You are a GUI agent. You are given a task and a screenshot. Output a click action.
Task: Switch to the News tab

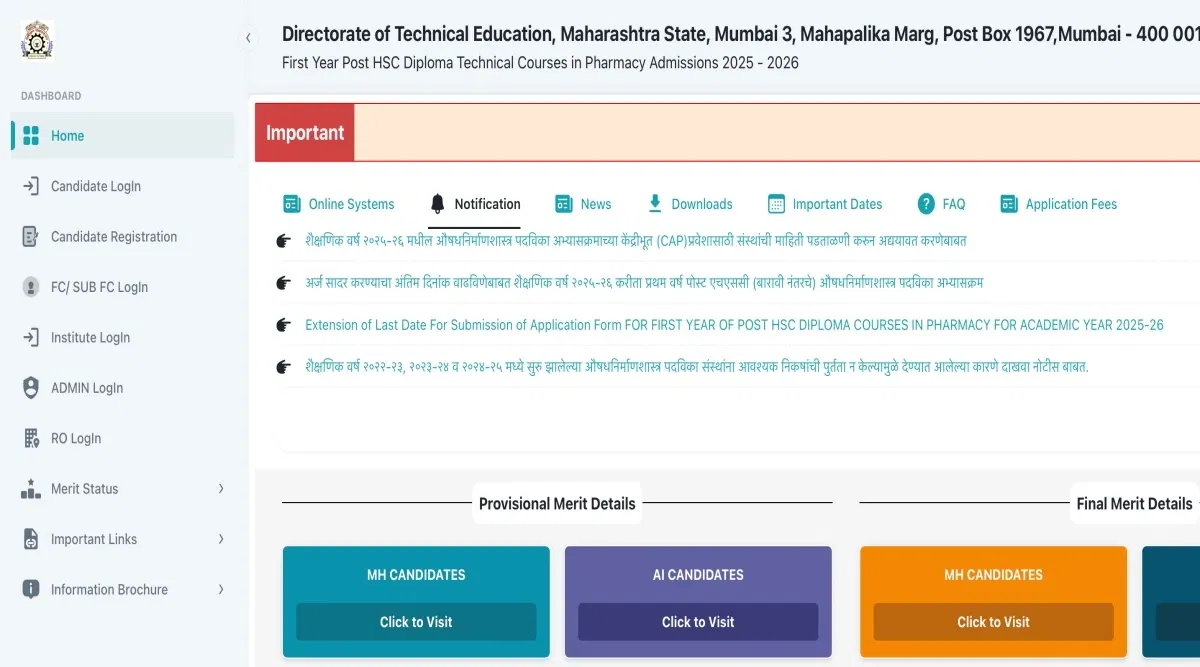point(595,204)
